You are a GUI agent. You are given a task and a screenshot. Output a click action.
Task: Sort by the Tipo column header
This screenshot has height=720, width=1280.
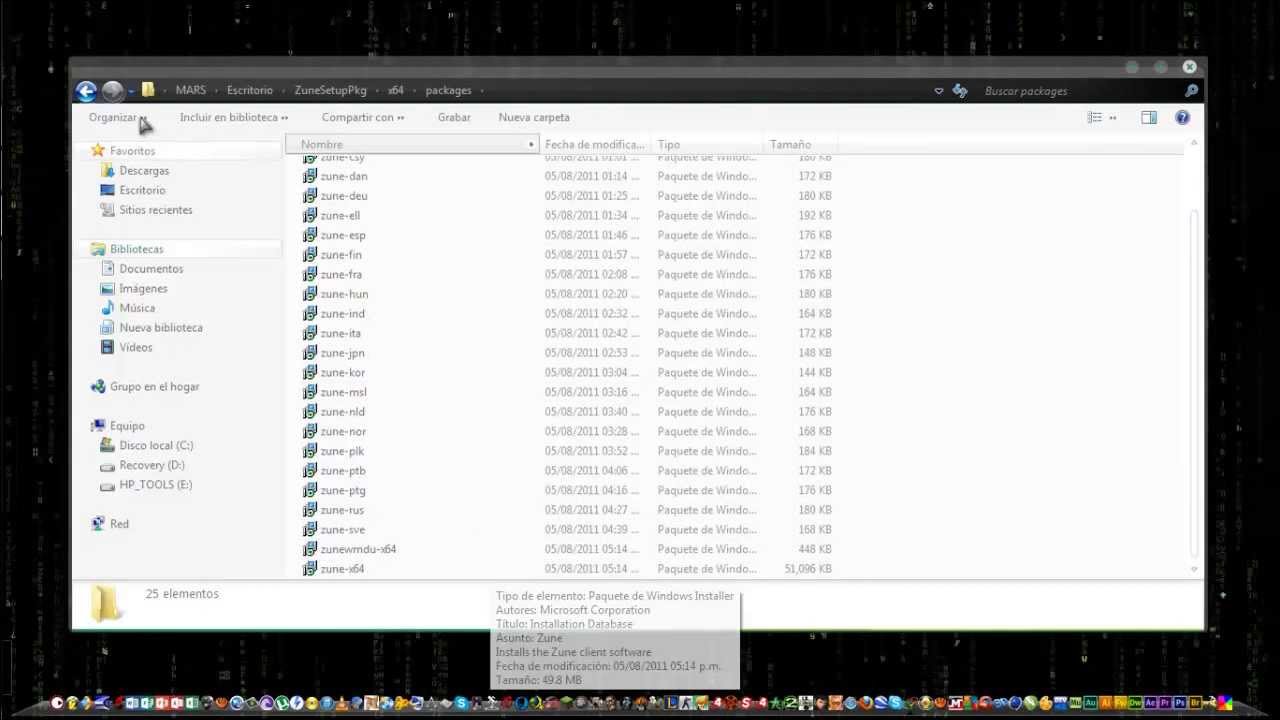(707, 145)
